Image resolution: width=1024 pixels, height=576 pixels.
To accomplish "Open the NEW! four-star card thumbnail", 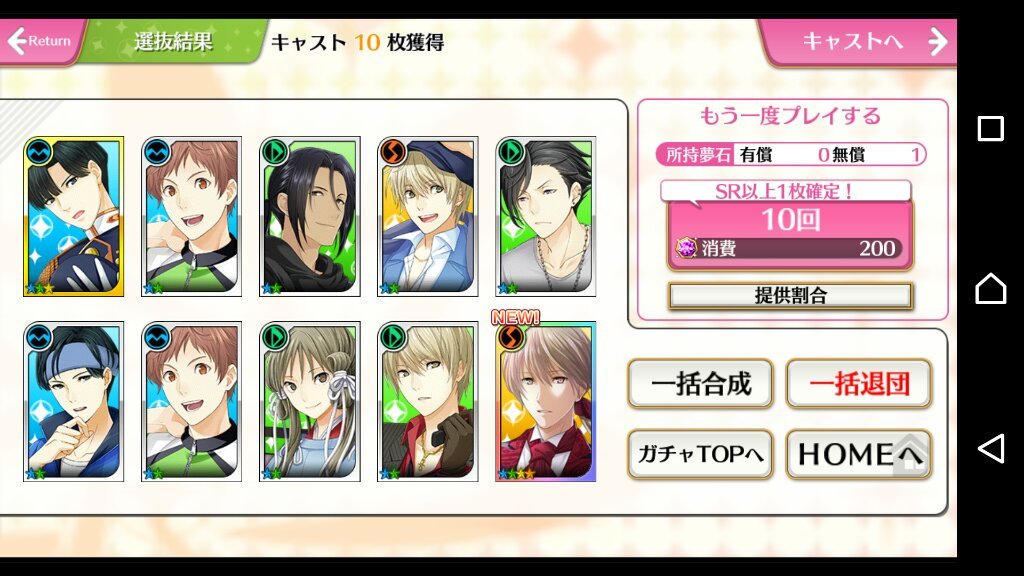I will (x=545, y=402).
